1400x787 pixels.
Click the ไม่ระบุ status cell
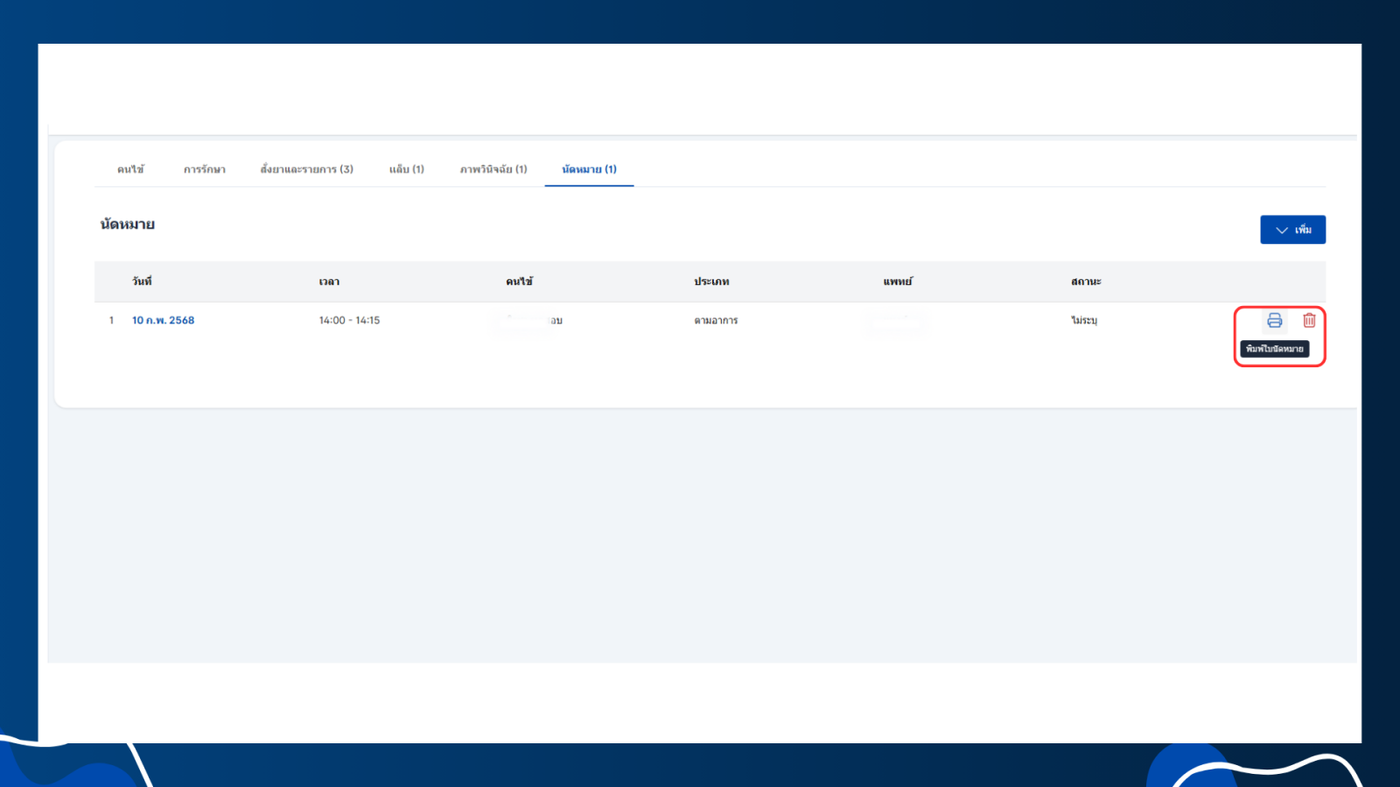pos(1084,321)
